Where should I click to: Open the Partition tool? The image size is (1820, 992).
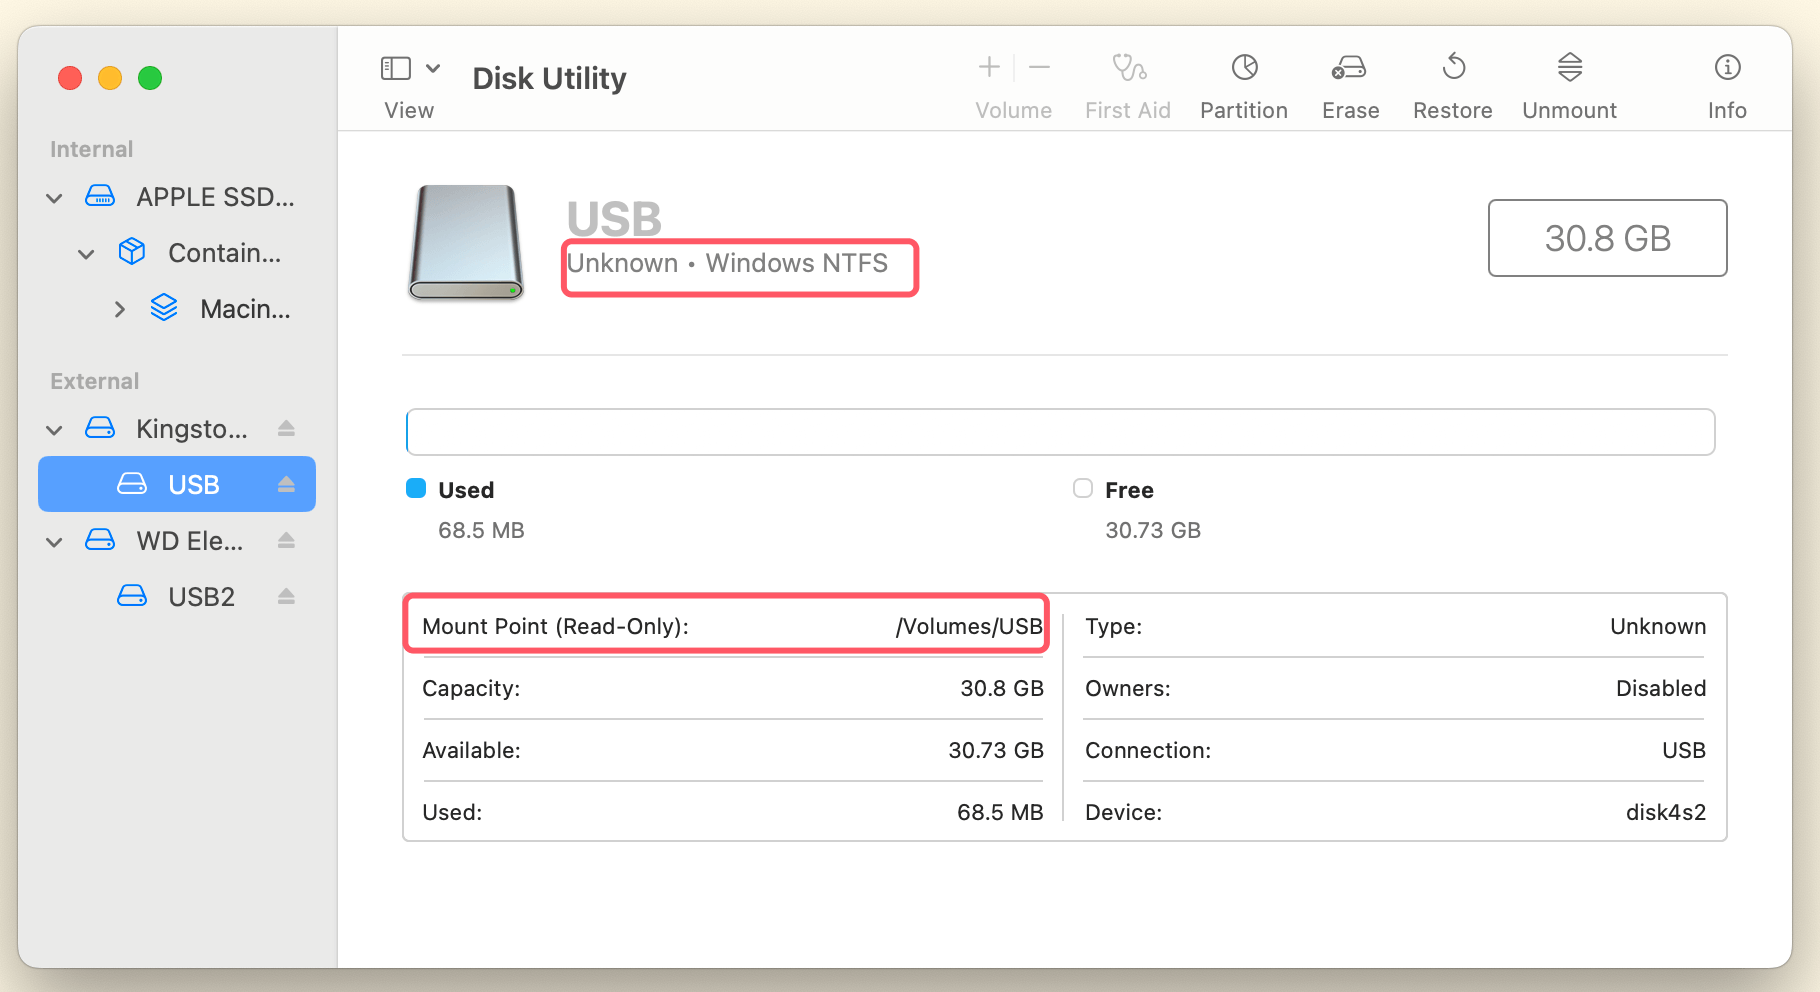click(x=1243, y=83)
